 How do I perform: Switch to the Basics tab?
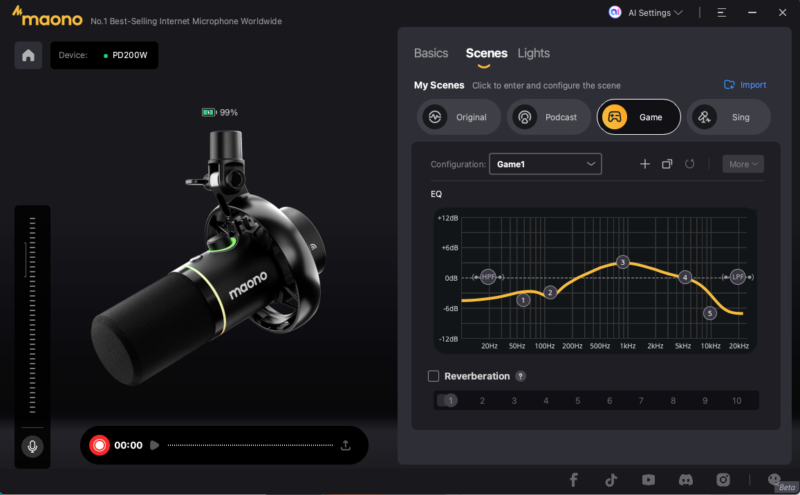tap(431, 53)
